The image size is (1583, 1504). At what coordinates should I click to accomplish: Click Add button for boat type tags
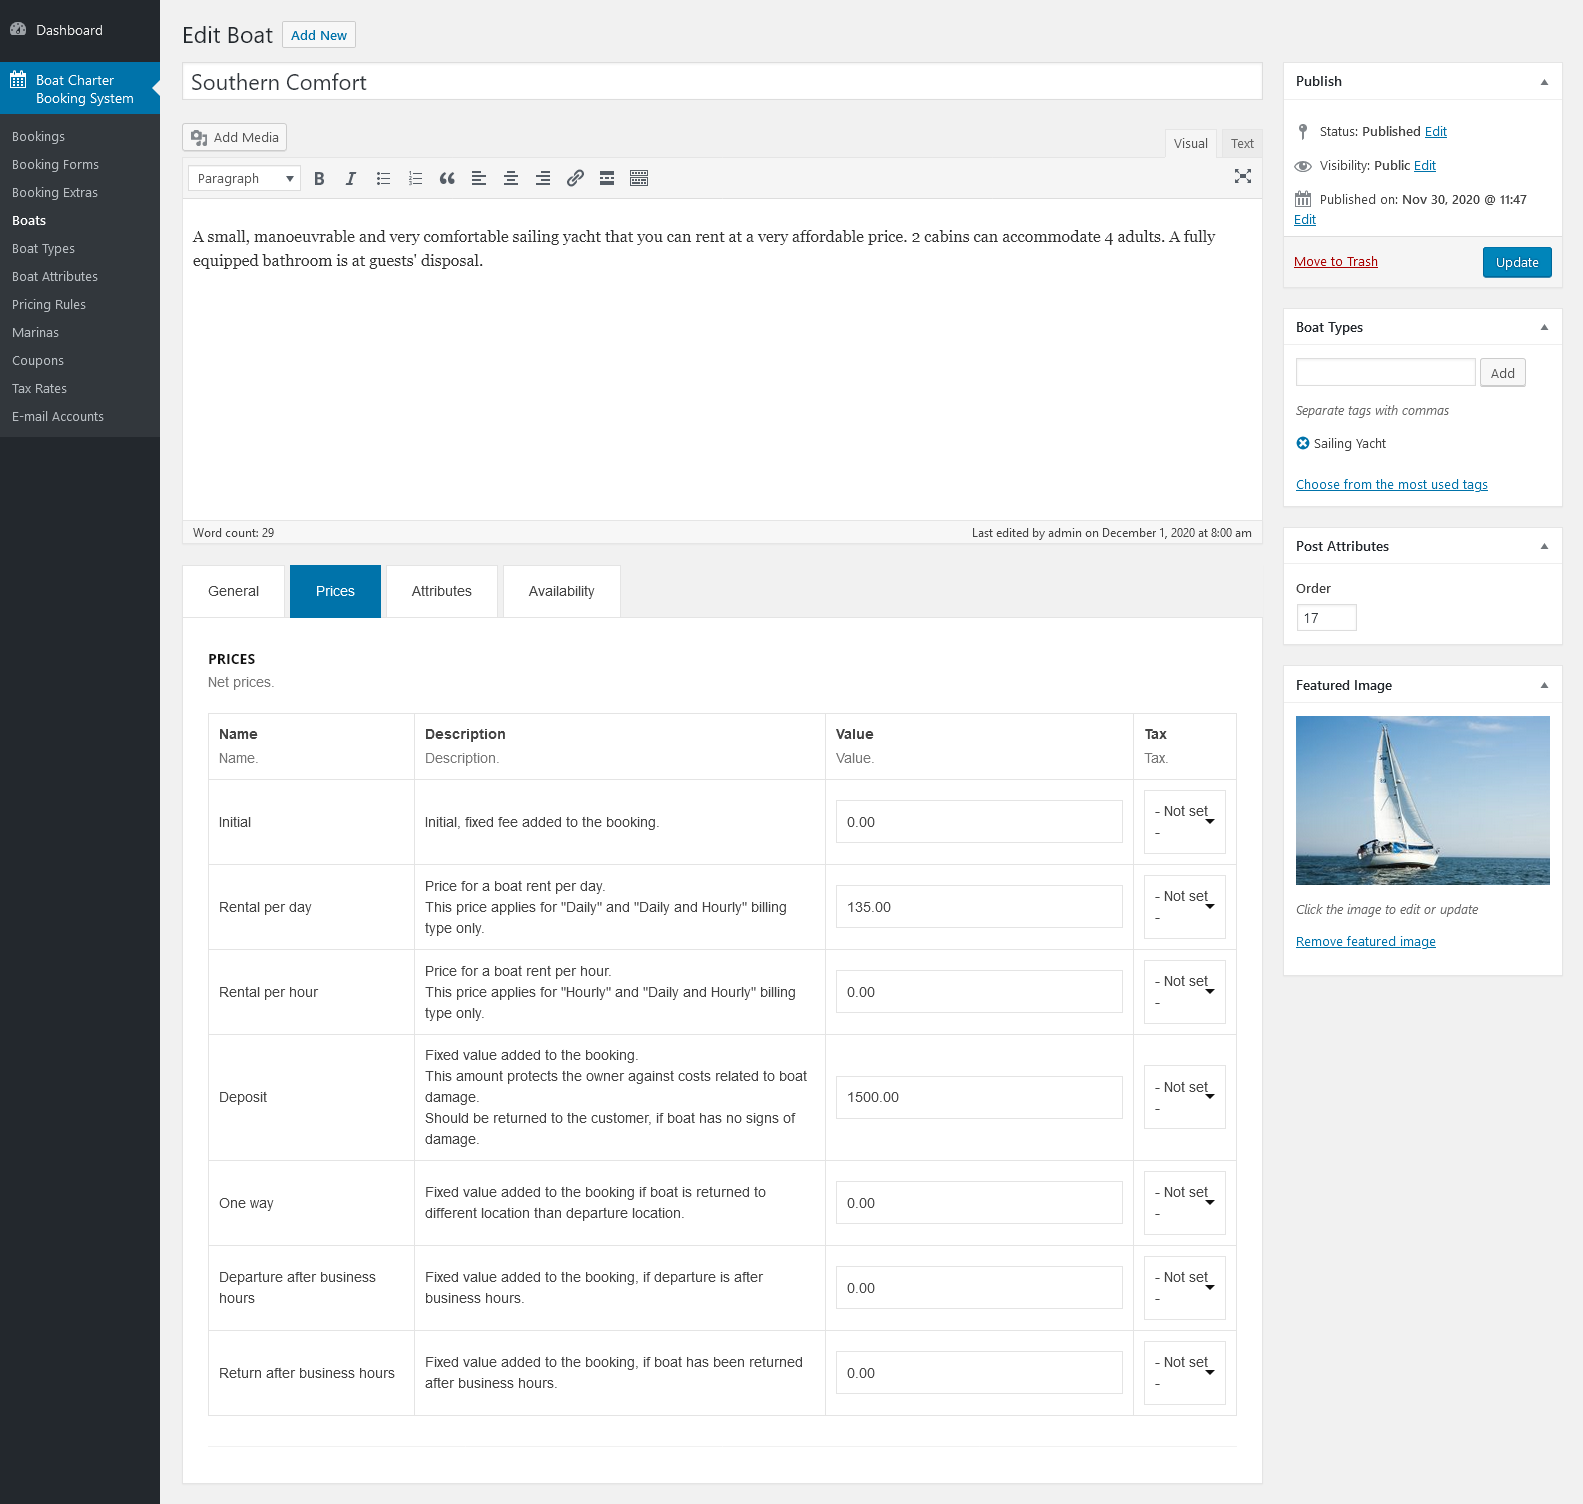coord(1502,373)
